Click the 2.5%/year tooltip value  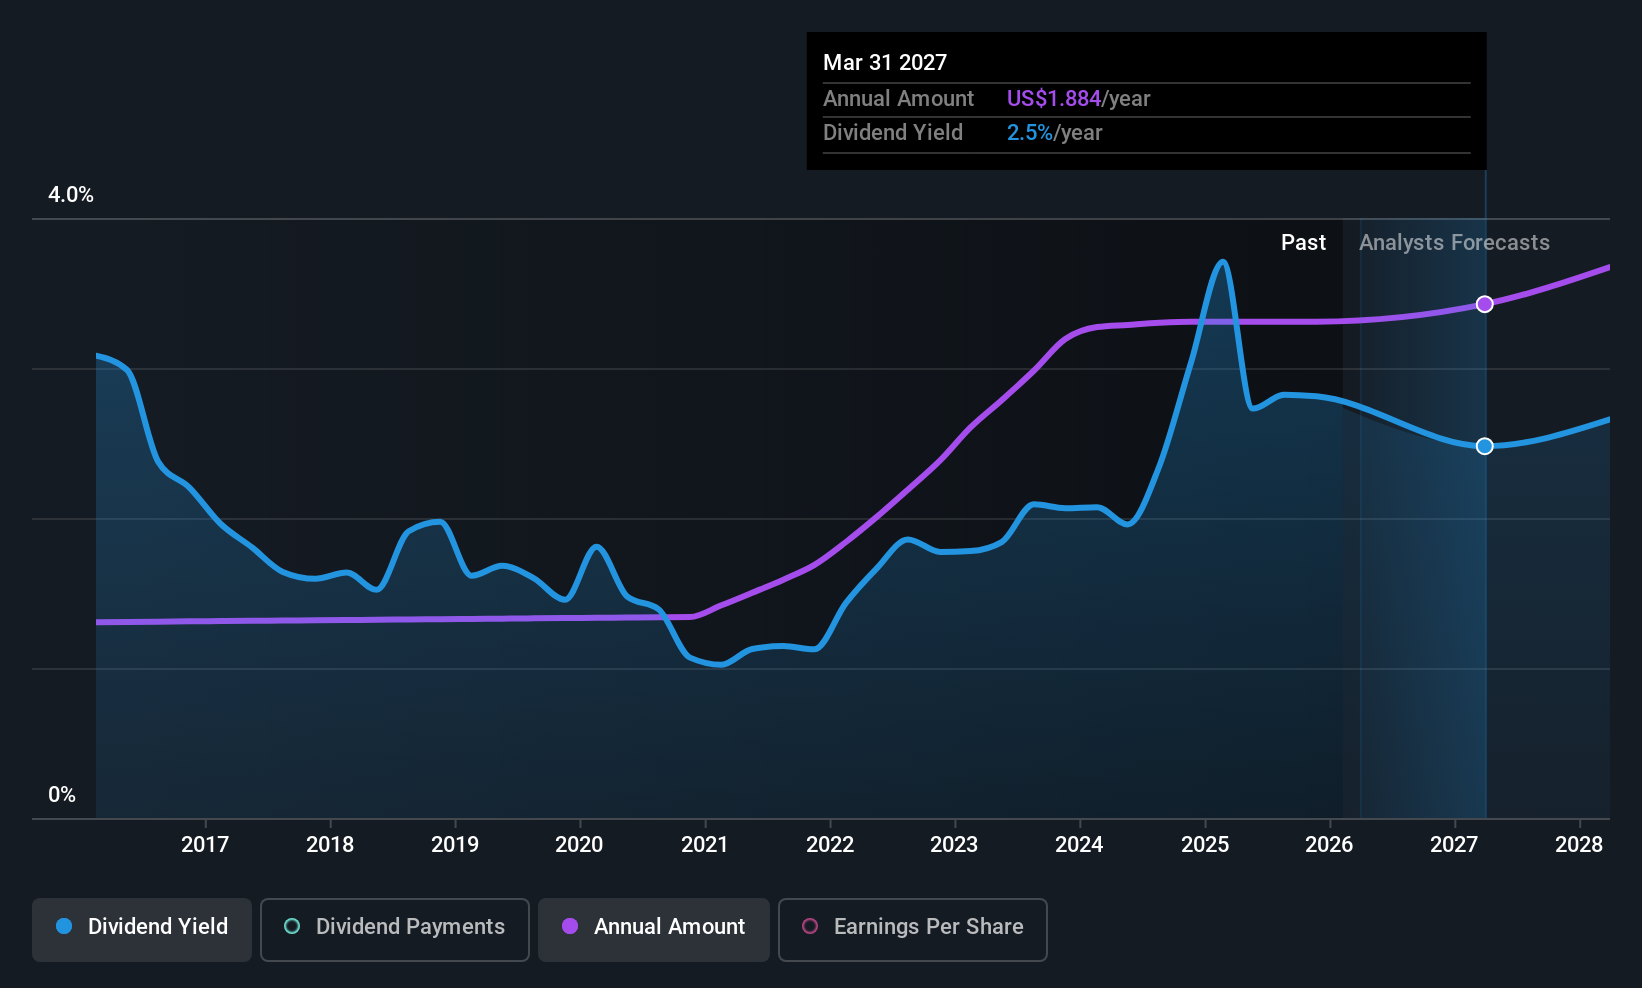click(1054, 133)
